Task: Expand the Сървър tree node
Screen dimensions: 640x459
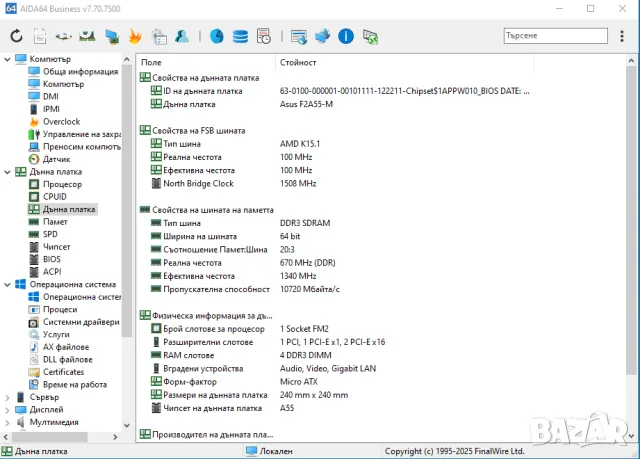Action: click(x=7, y=397)
